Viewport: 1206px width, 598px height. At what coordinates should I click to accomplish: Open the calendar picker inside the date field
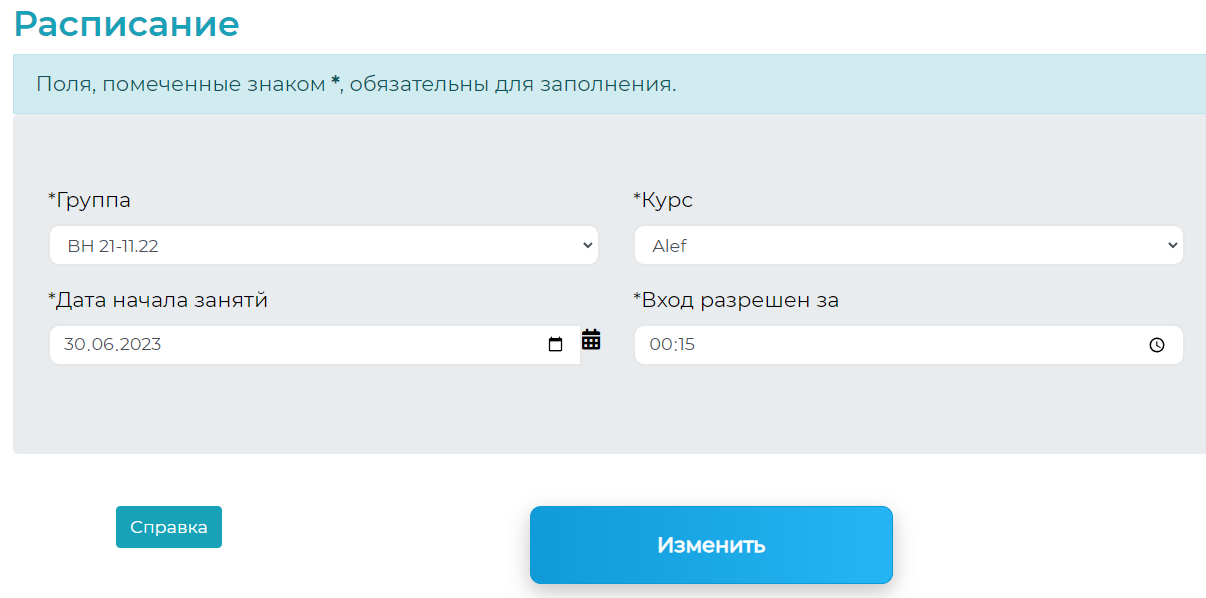coord(556,345)
